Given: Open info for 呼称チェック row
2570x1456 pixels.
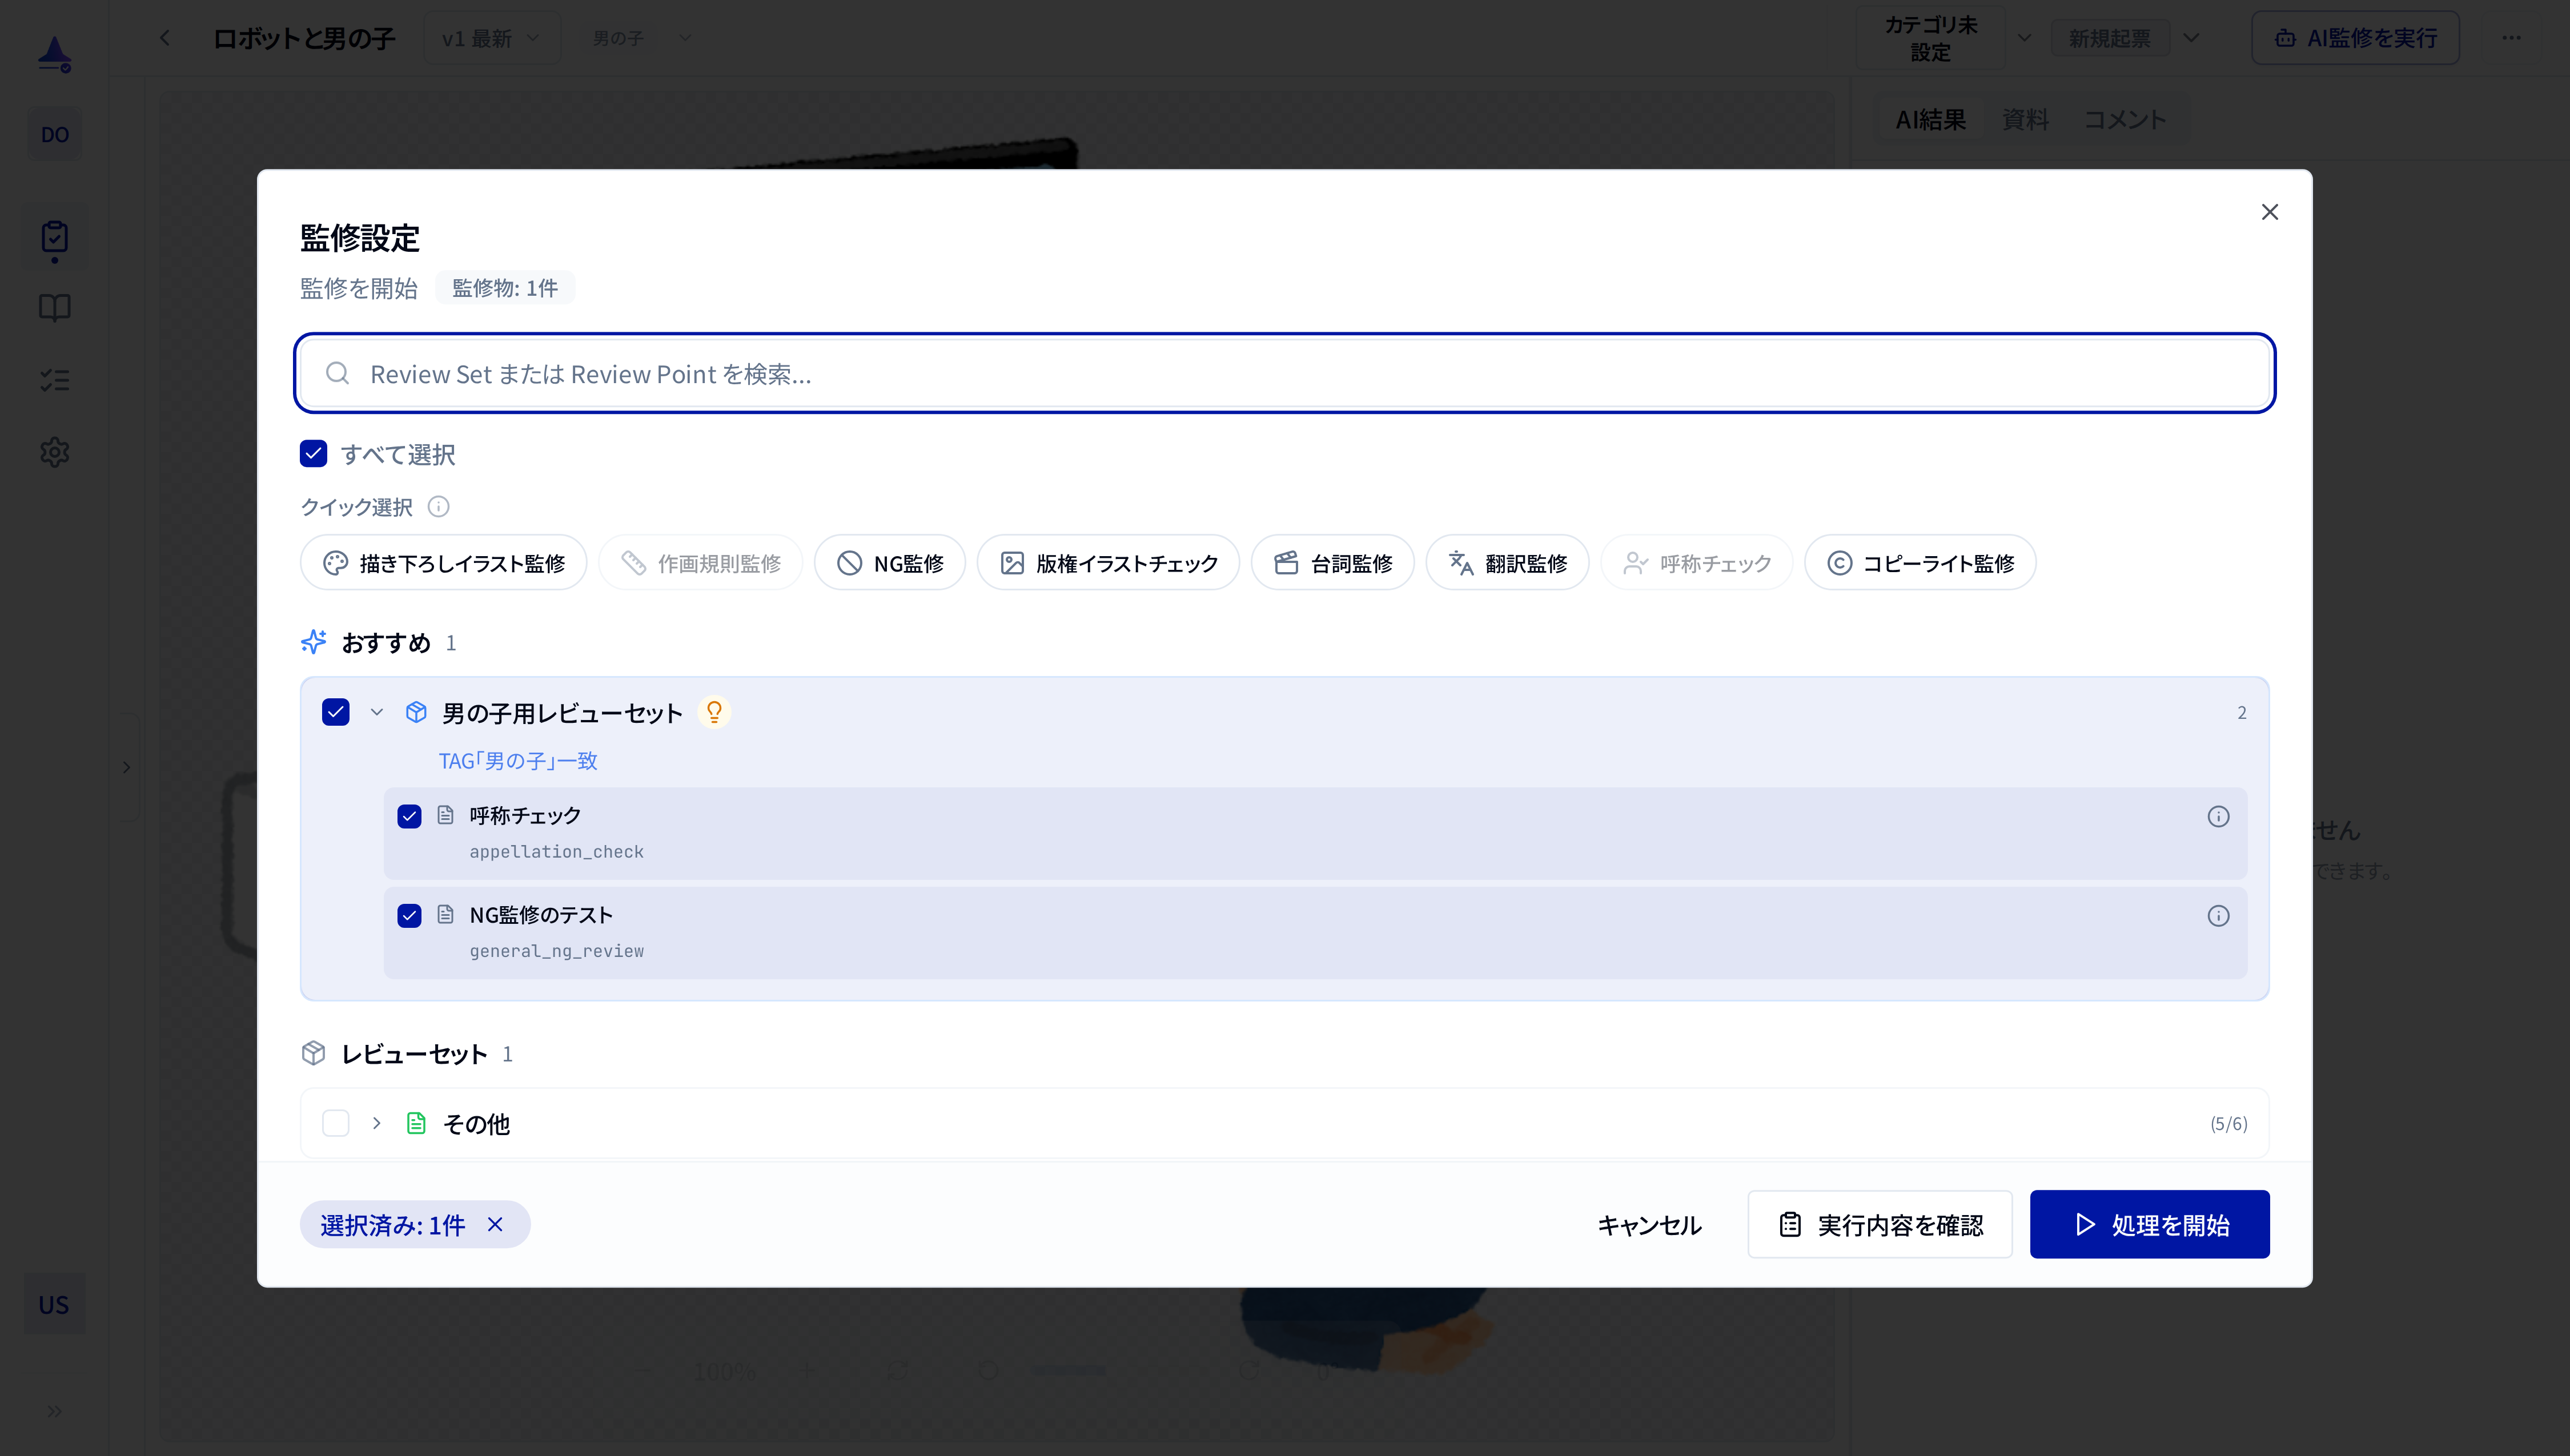Looking at the screenshot, I should tap(2217, 816).
